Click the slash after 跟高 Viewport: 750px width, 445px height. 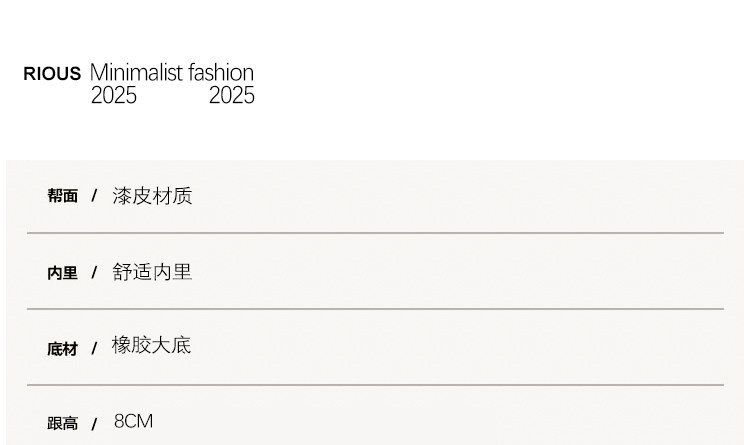point(94,424)
